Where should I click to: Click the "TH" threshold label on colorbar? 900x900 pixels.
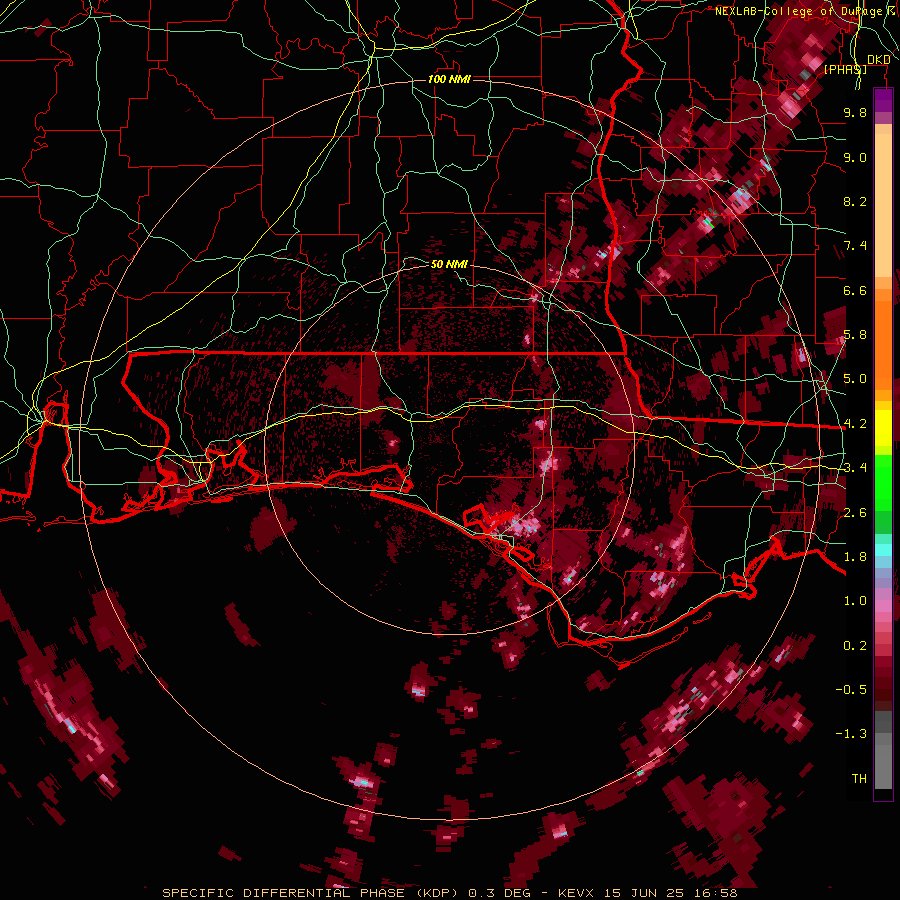point(859,779)
